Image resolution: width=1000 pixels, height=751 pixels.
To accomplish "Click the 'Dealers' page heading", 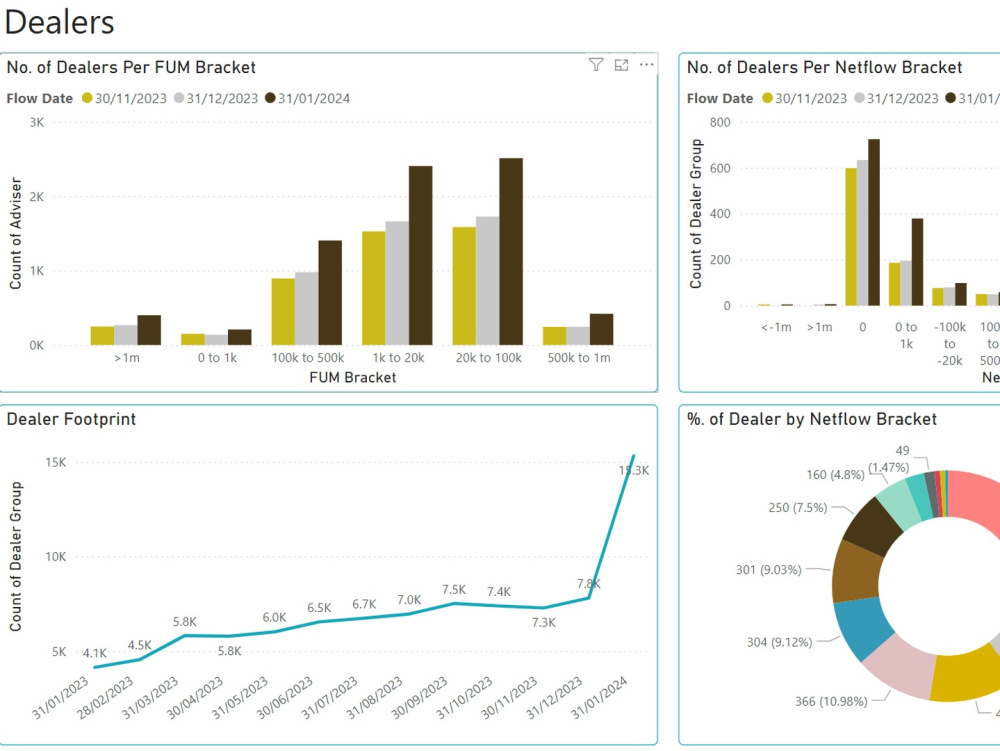I will (x=58, y=21).
